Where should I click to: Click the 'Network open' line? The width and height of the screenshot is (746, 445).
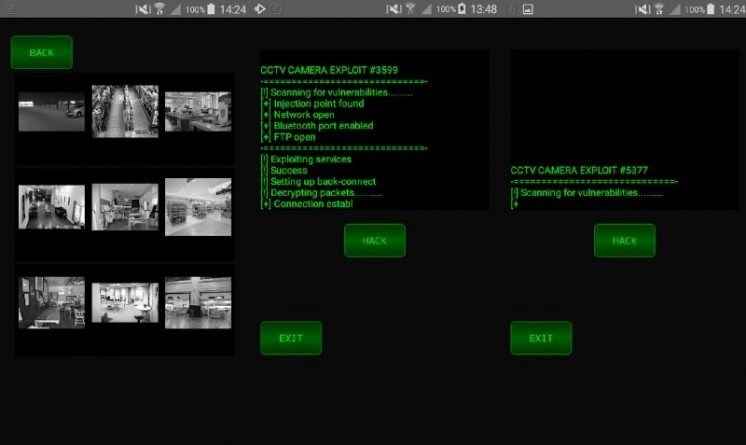[297, 115]
